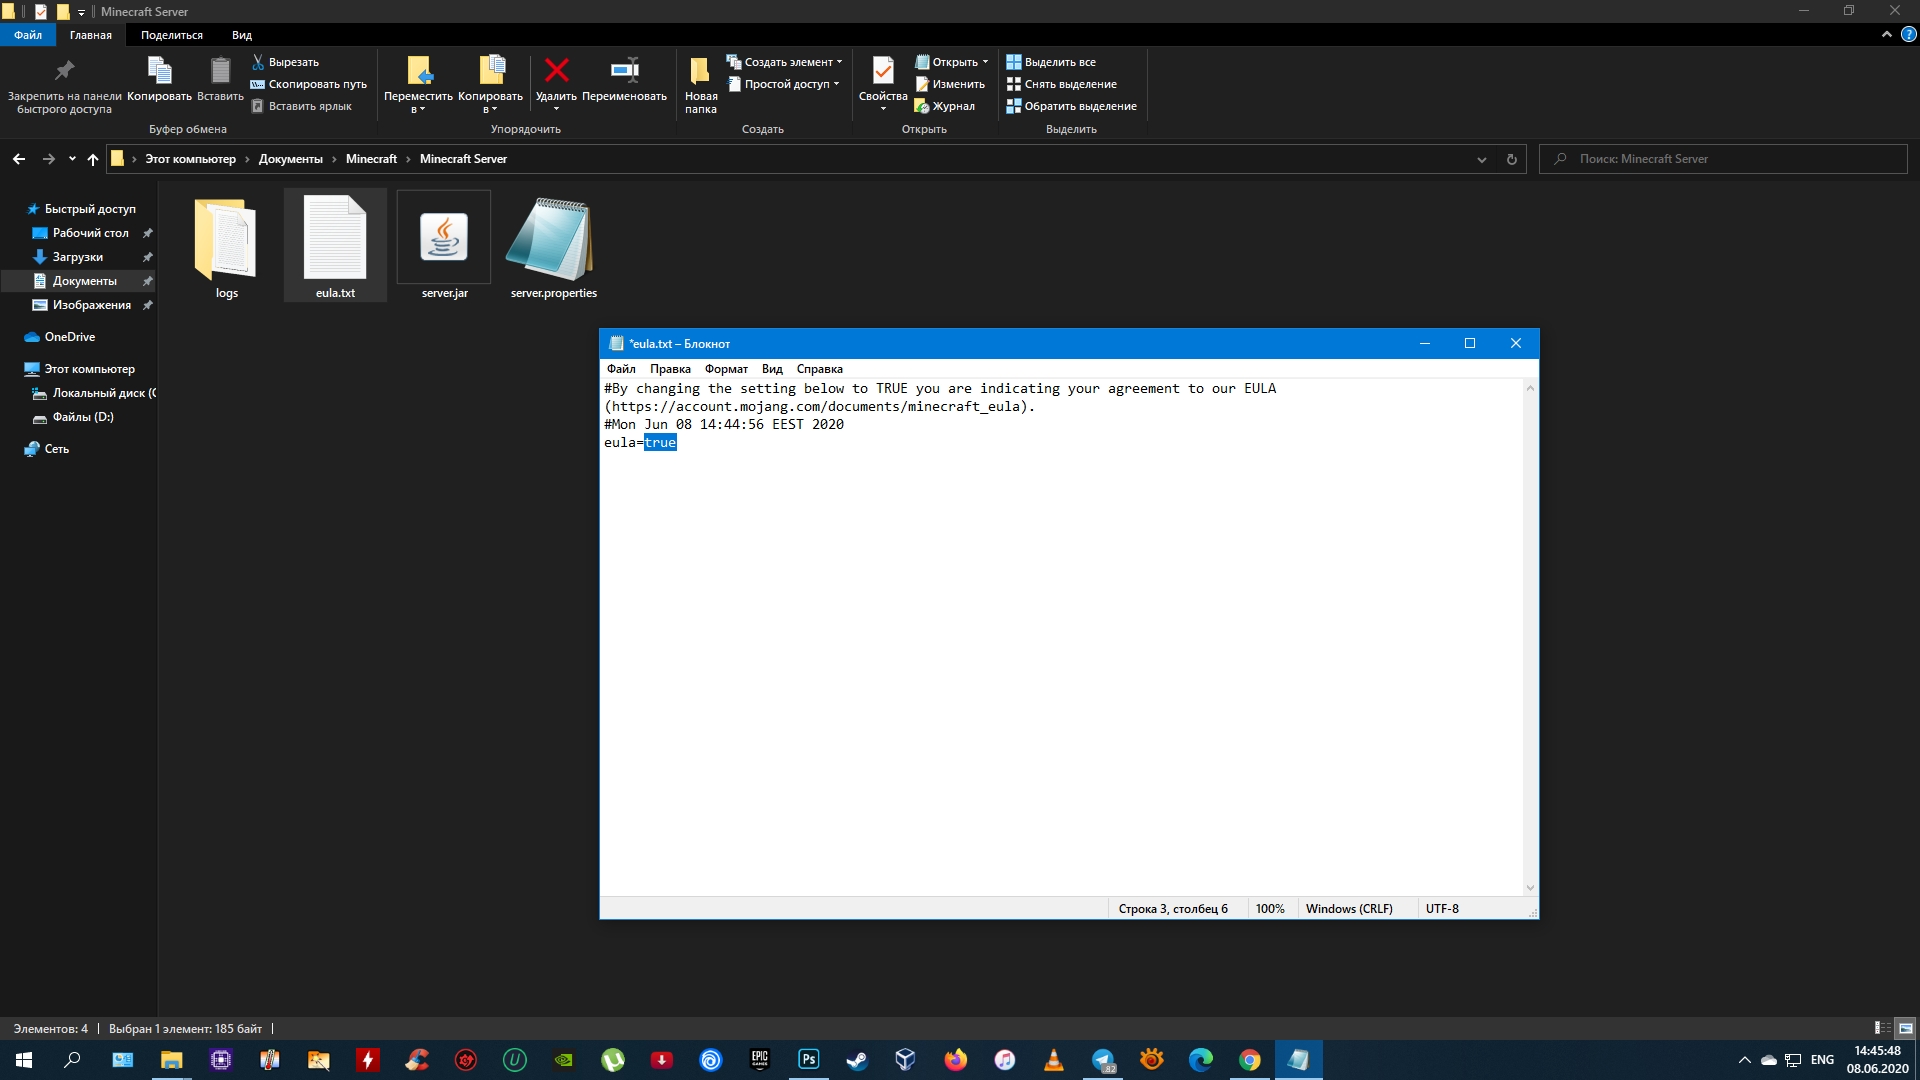Open Notepad's Вид menu
This screenshot has height=1080, width=1920.
tap(772, 369)
